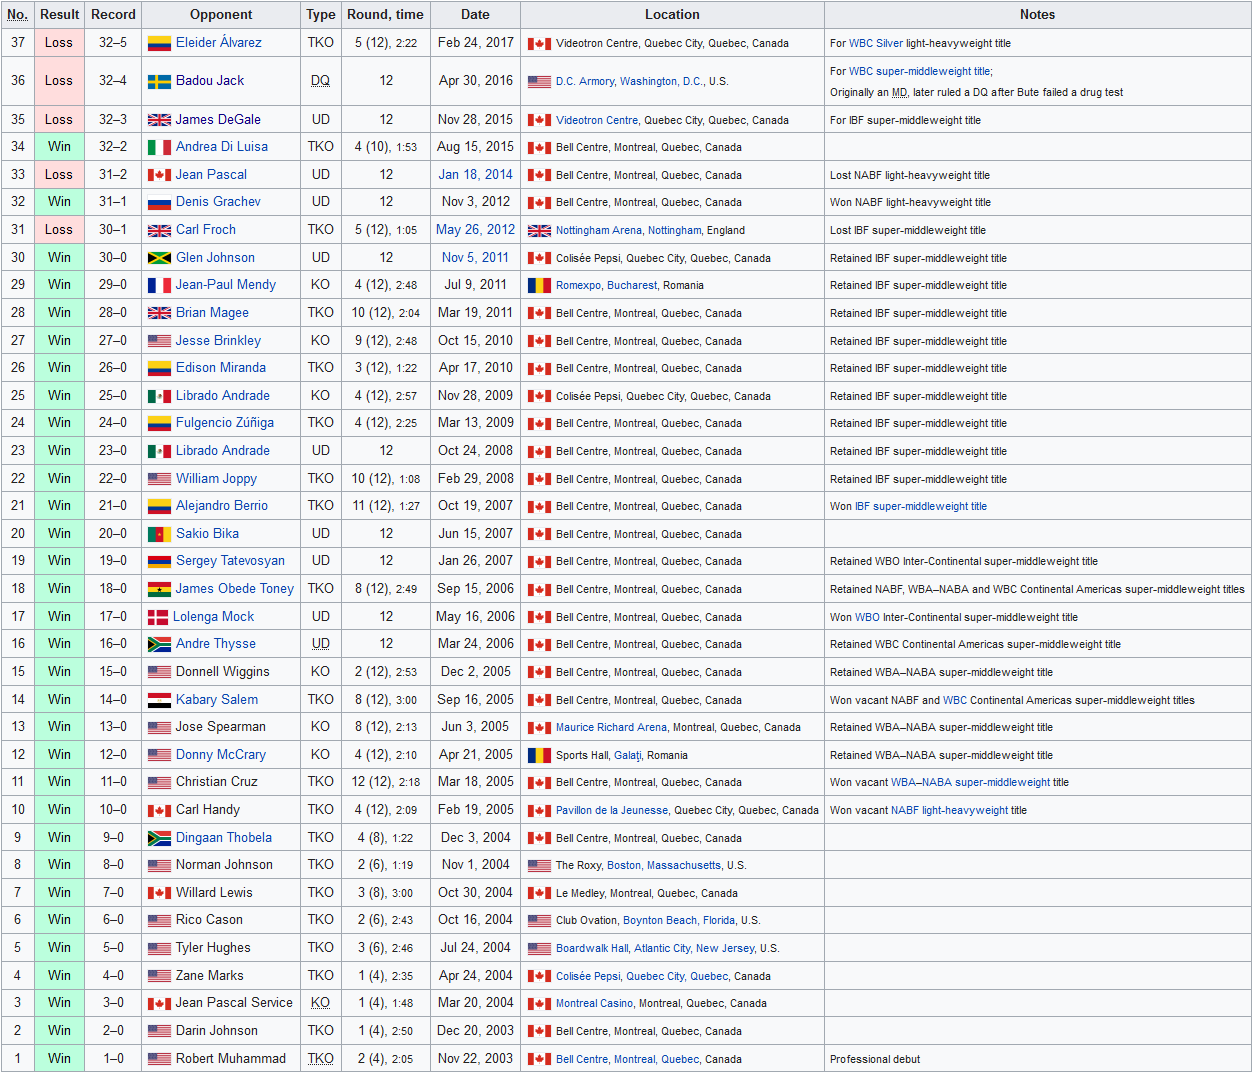The height and width of the screenshot is (1073, 1253).
Task: Click the Italian flag beside Andrea Di Luisa
Action: click(159, 147)
